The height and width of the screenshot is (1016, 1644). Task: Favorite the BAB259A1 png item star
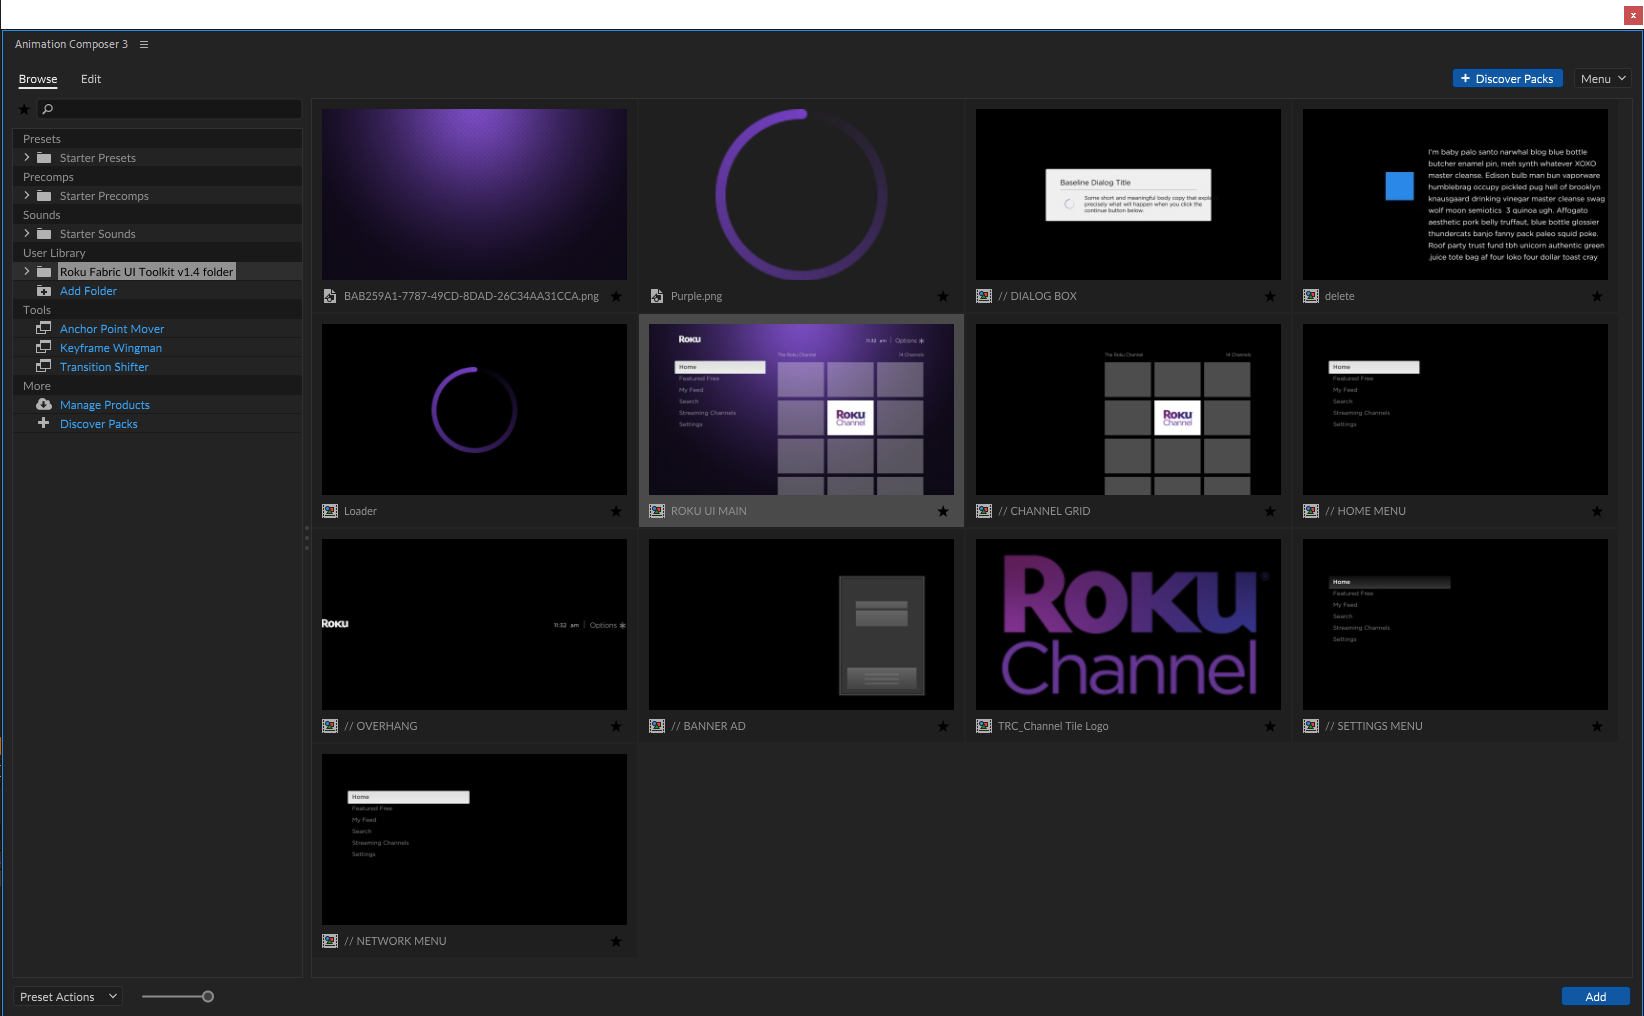[616, 296]
